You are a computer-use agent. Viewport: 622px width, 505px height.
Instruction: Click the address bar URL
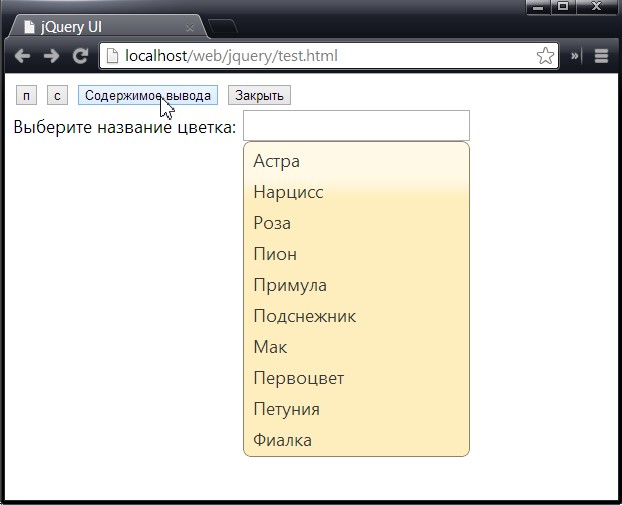(231, 56)
